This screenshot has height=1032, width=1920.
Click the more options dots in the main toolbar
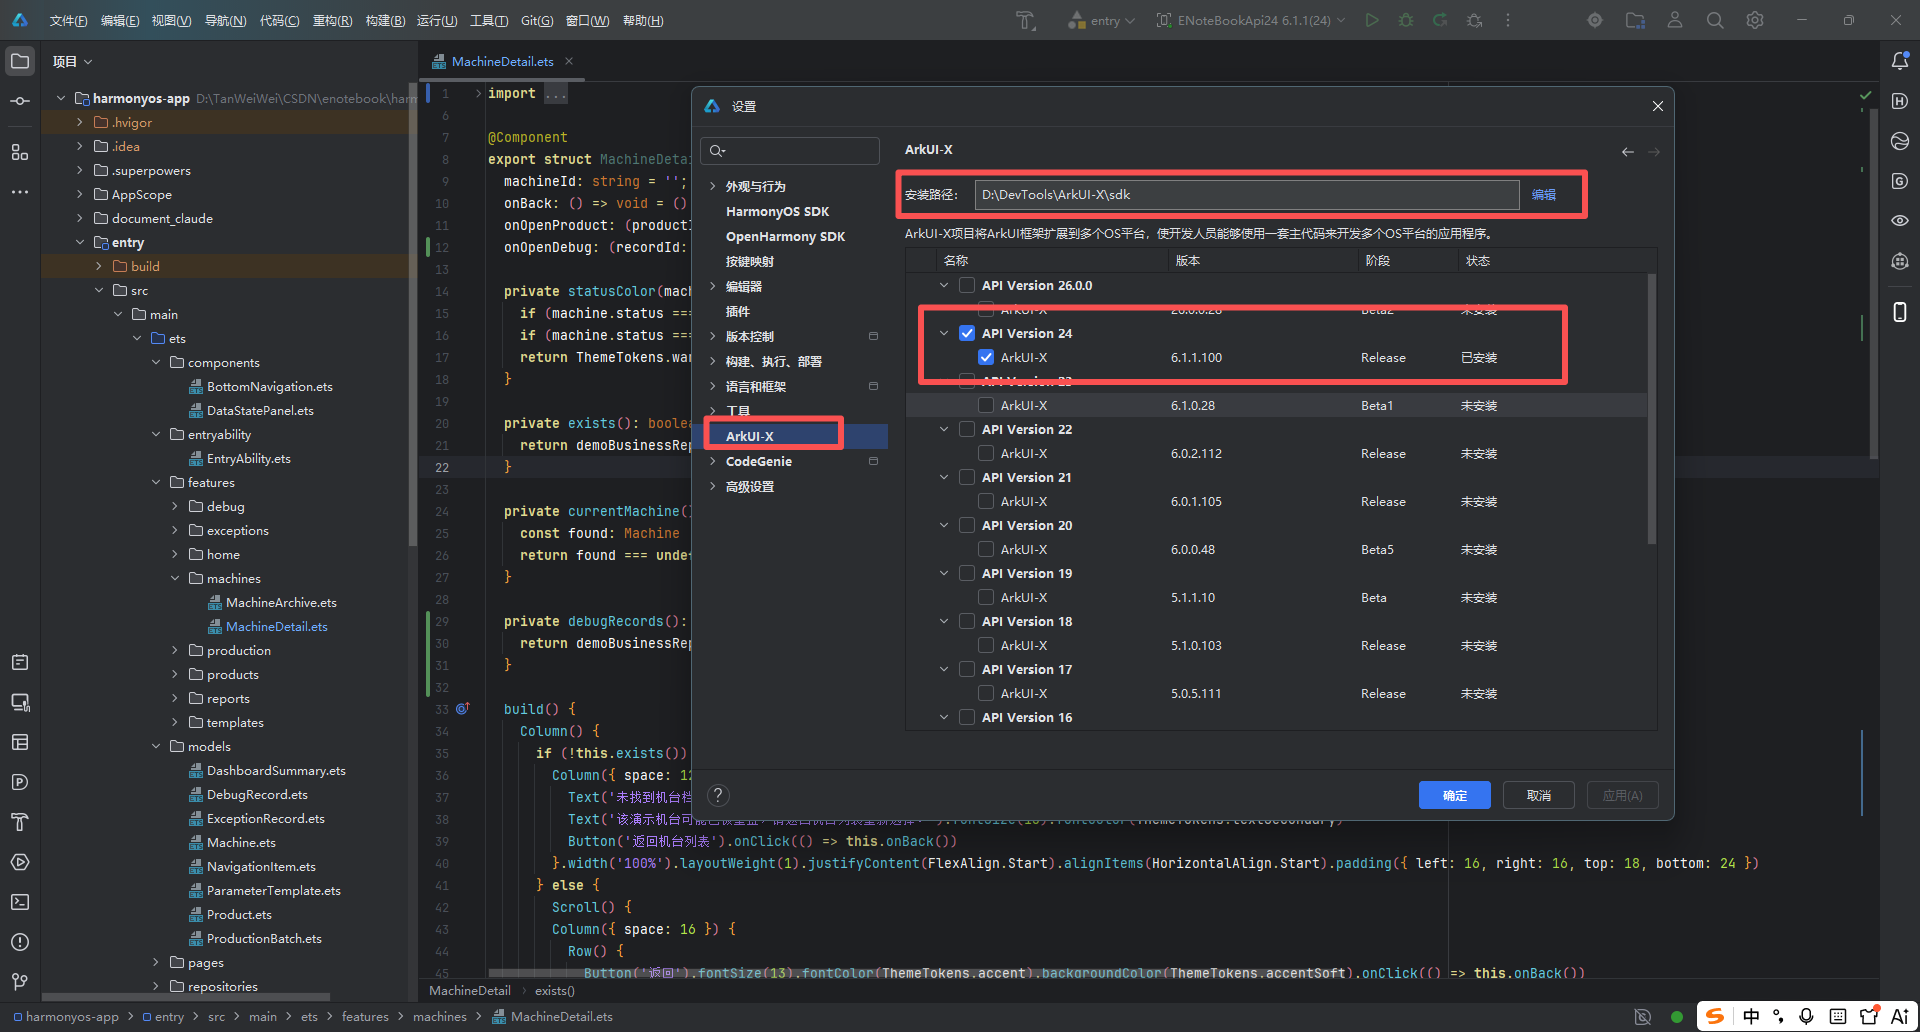[x=1508, y=20]
